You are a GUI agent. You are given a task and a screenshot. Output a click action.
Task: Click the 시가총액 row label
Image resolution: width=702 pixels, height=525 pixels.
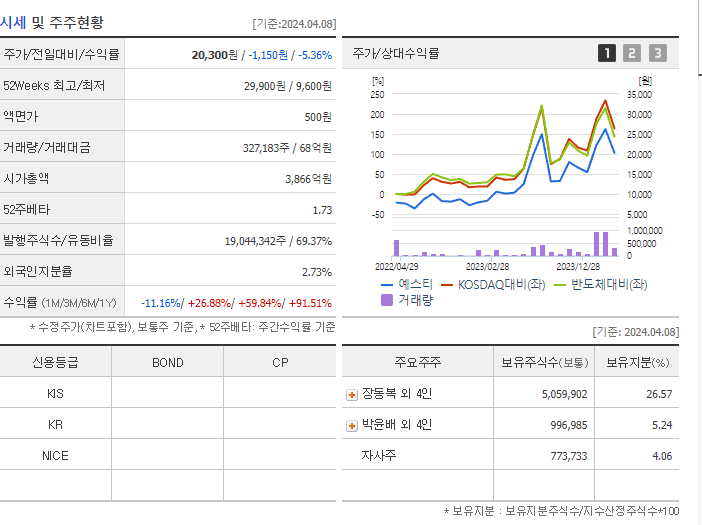[x=26, y=178]
